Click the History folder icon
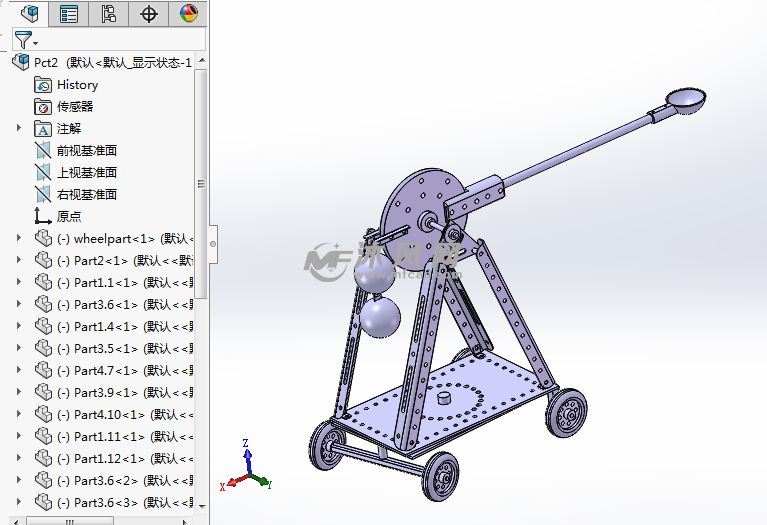The image size is (767, 525). click(43, 85)
